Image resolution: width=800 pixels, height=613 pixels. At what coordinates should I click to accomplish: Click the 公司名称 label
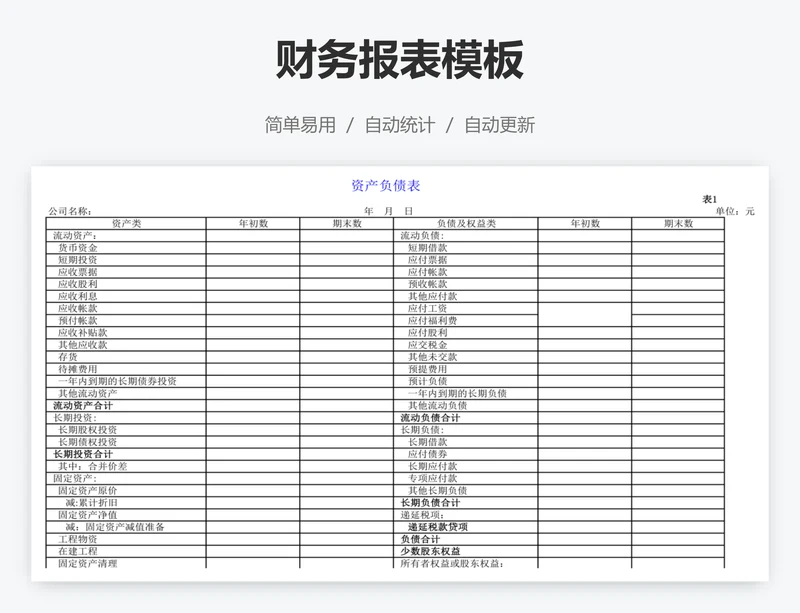click(x=70, y=211)
